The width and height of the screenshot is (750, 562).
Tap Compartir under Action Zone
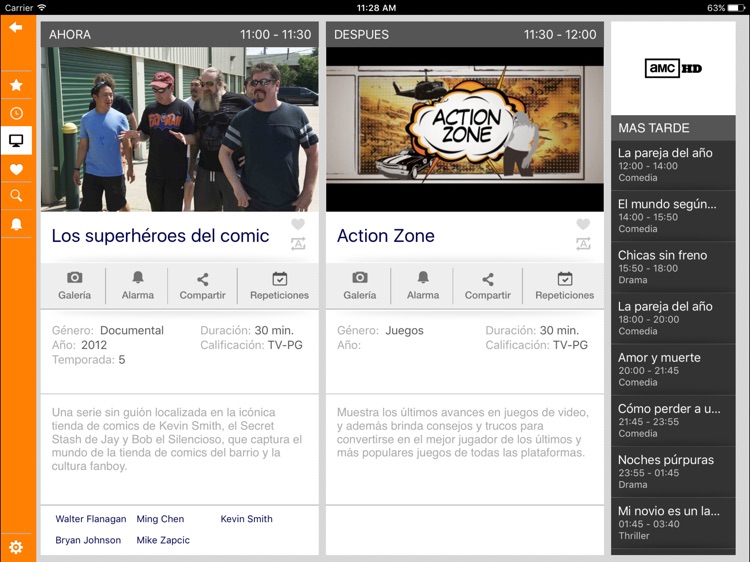pyautogui.click(x=488, y=286)
